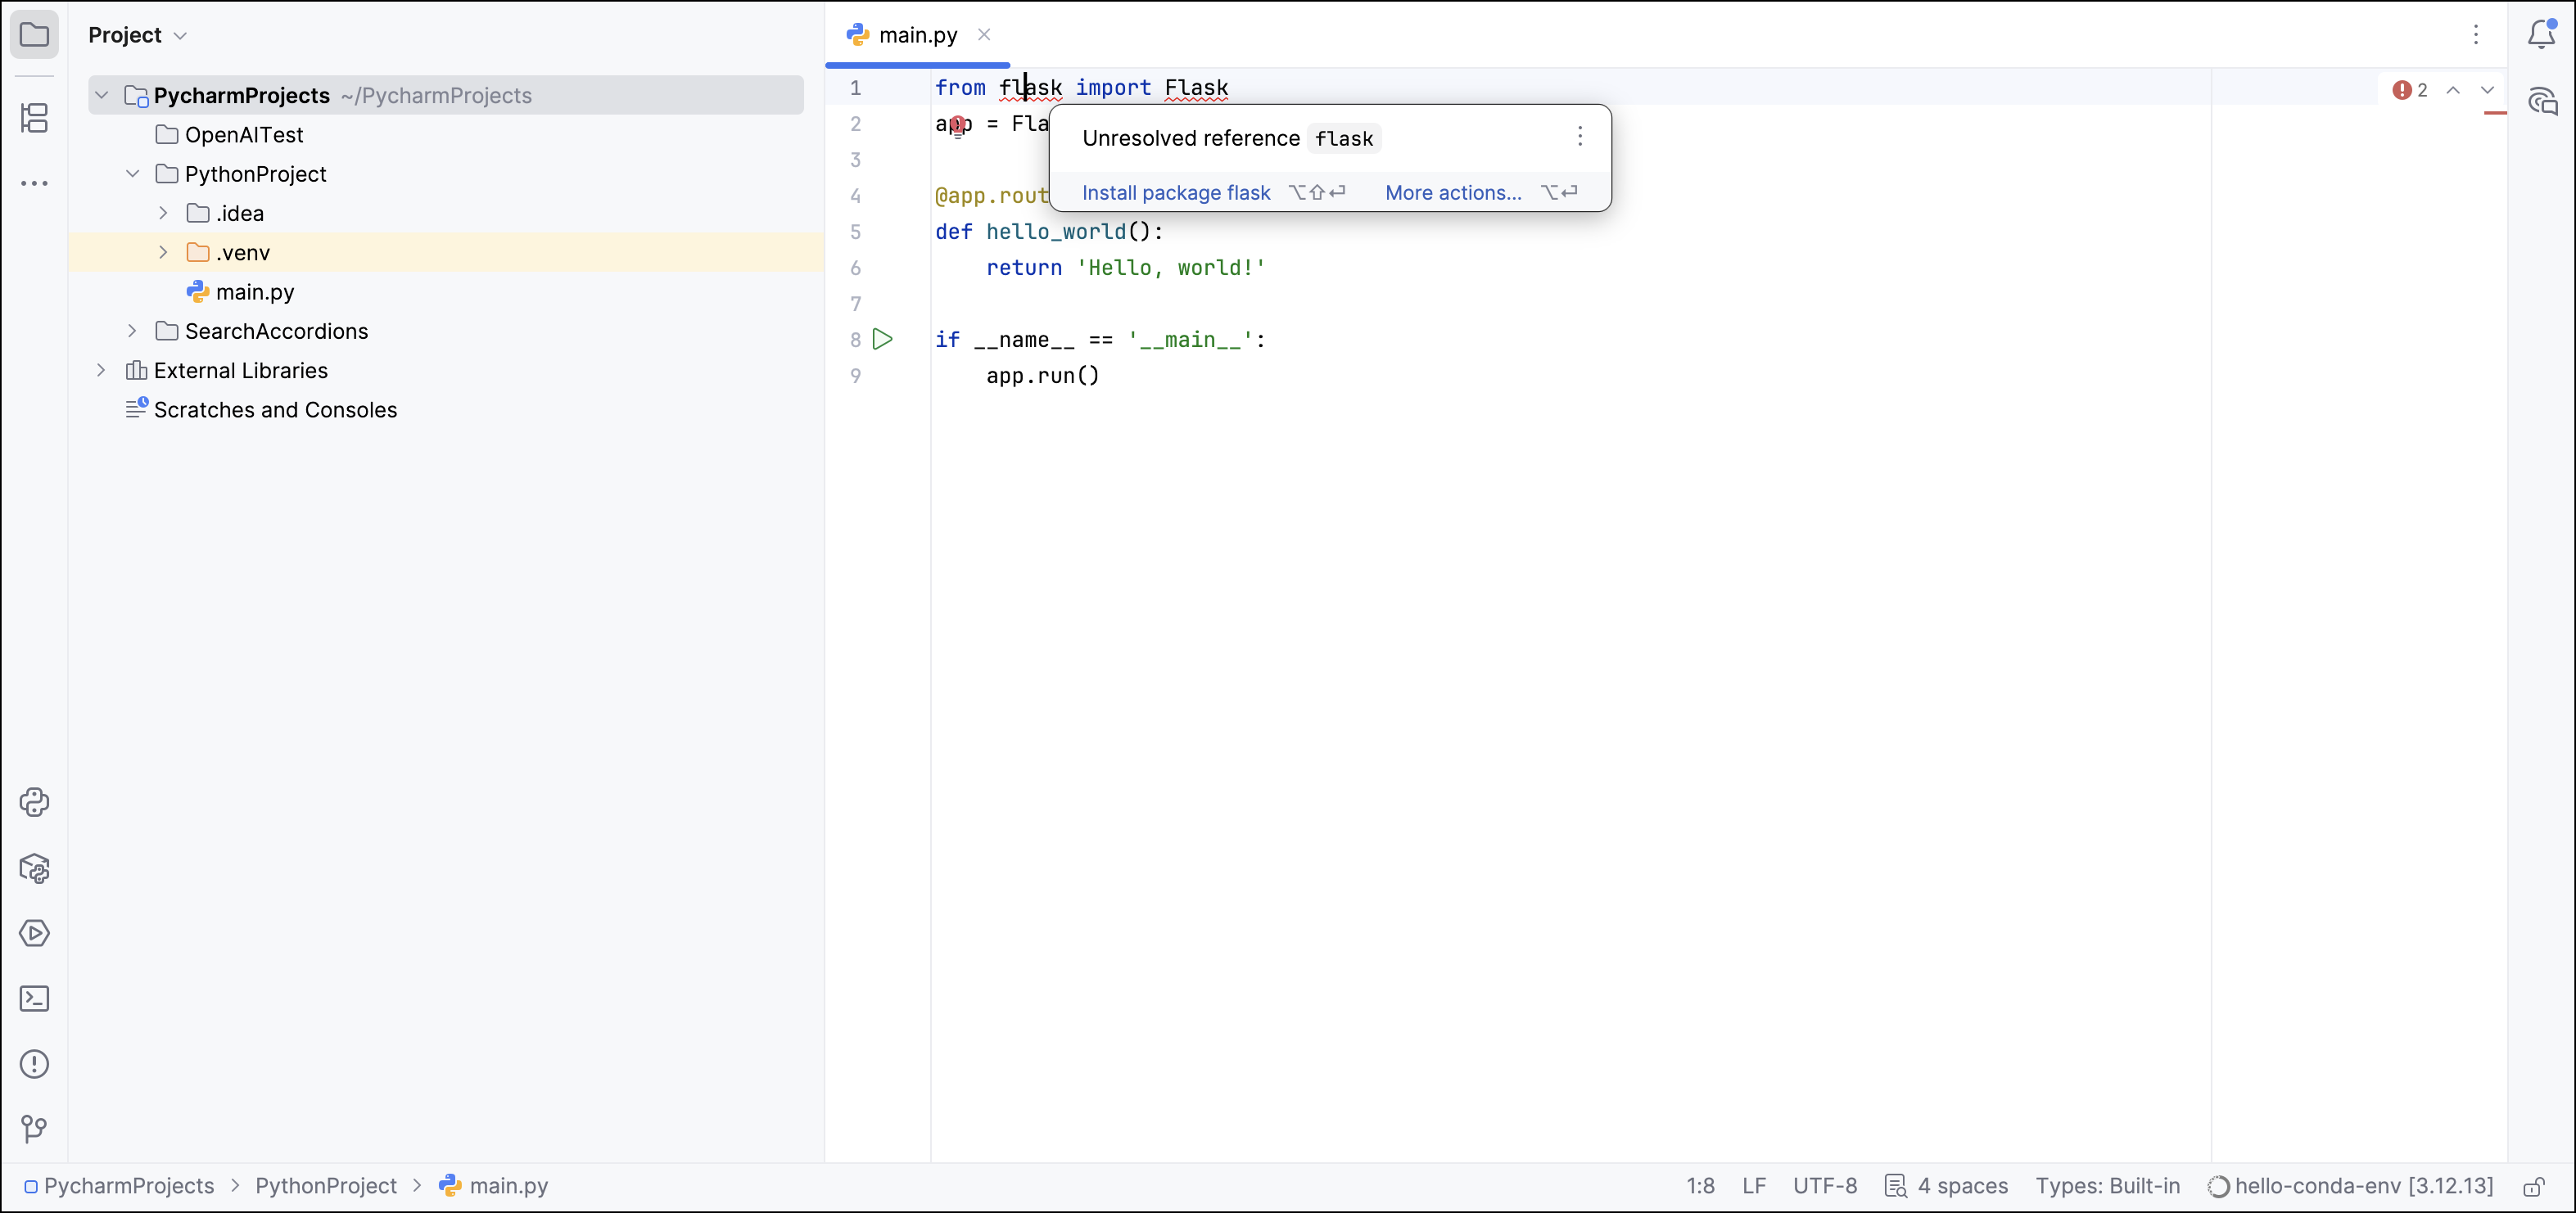This screenshot has height=1213, width=2576.
Task: Click Install package flask link
Action: coord(1176,193)
